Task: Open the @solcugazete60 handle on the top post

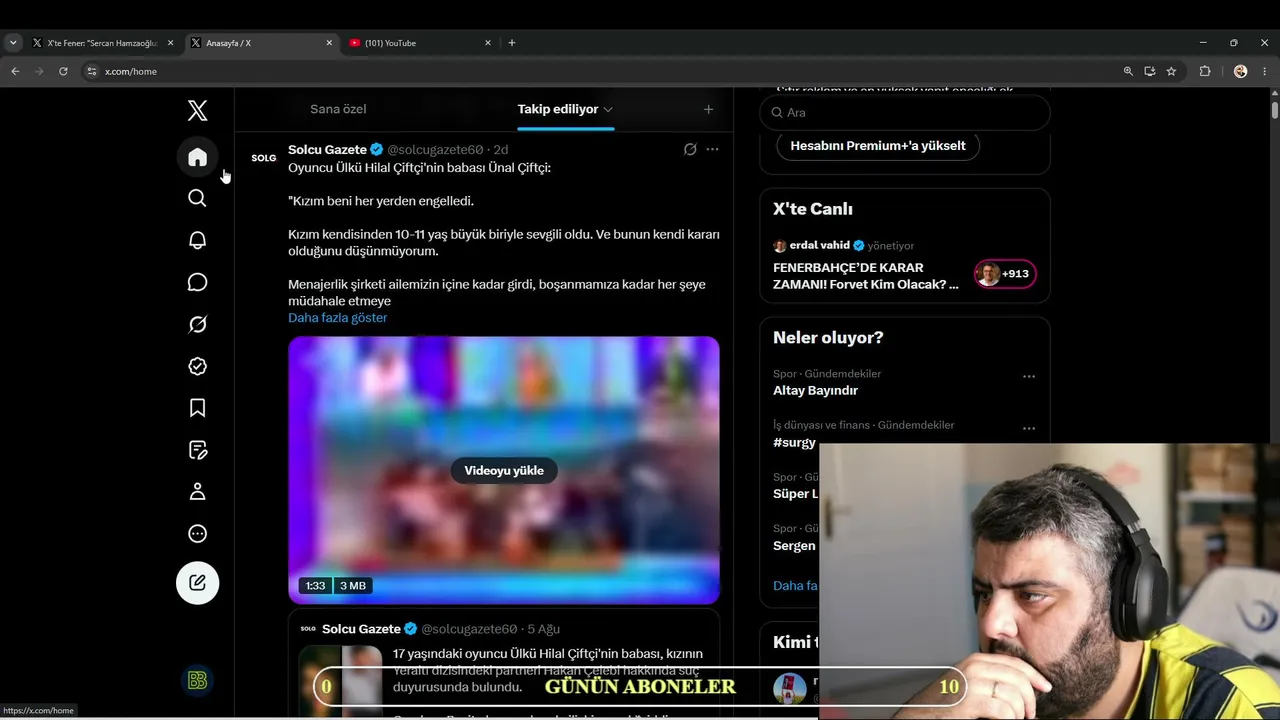Action: pos(435,149)
